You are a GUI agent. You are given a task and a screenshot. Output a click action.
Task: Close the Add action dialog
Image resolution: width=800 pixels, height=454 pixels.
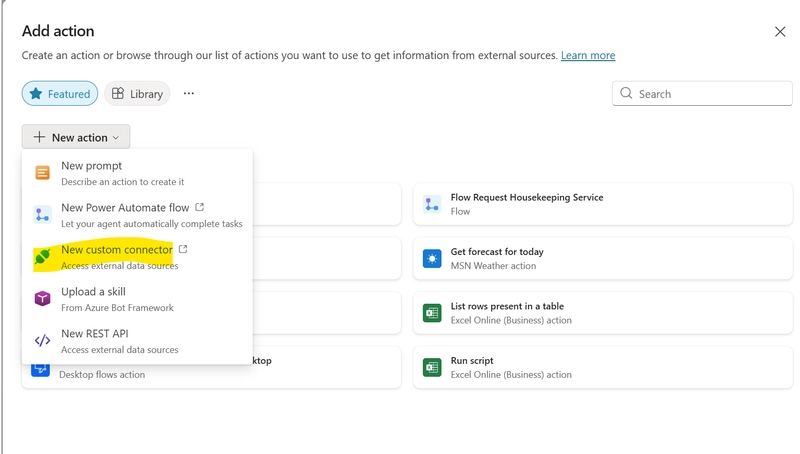(x=780, y=32)
